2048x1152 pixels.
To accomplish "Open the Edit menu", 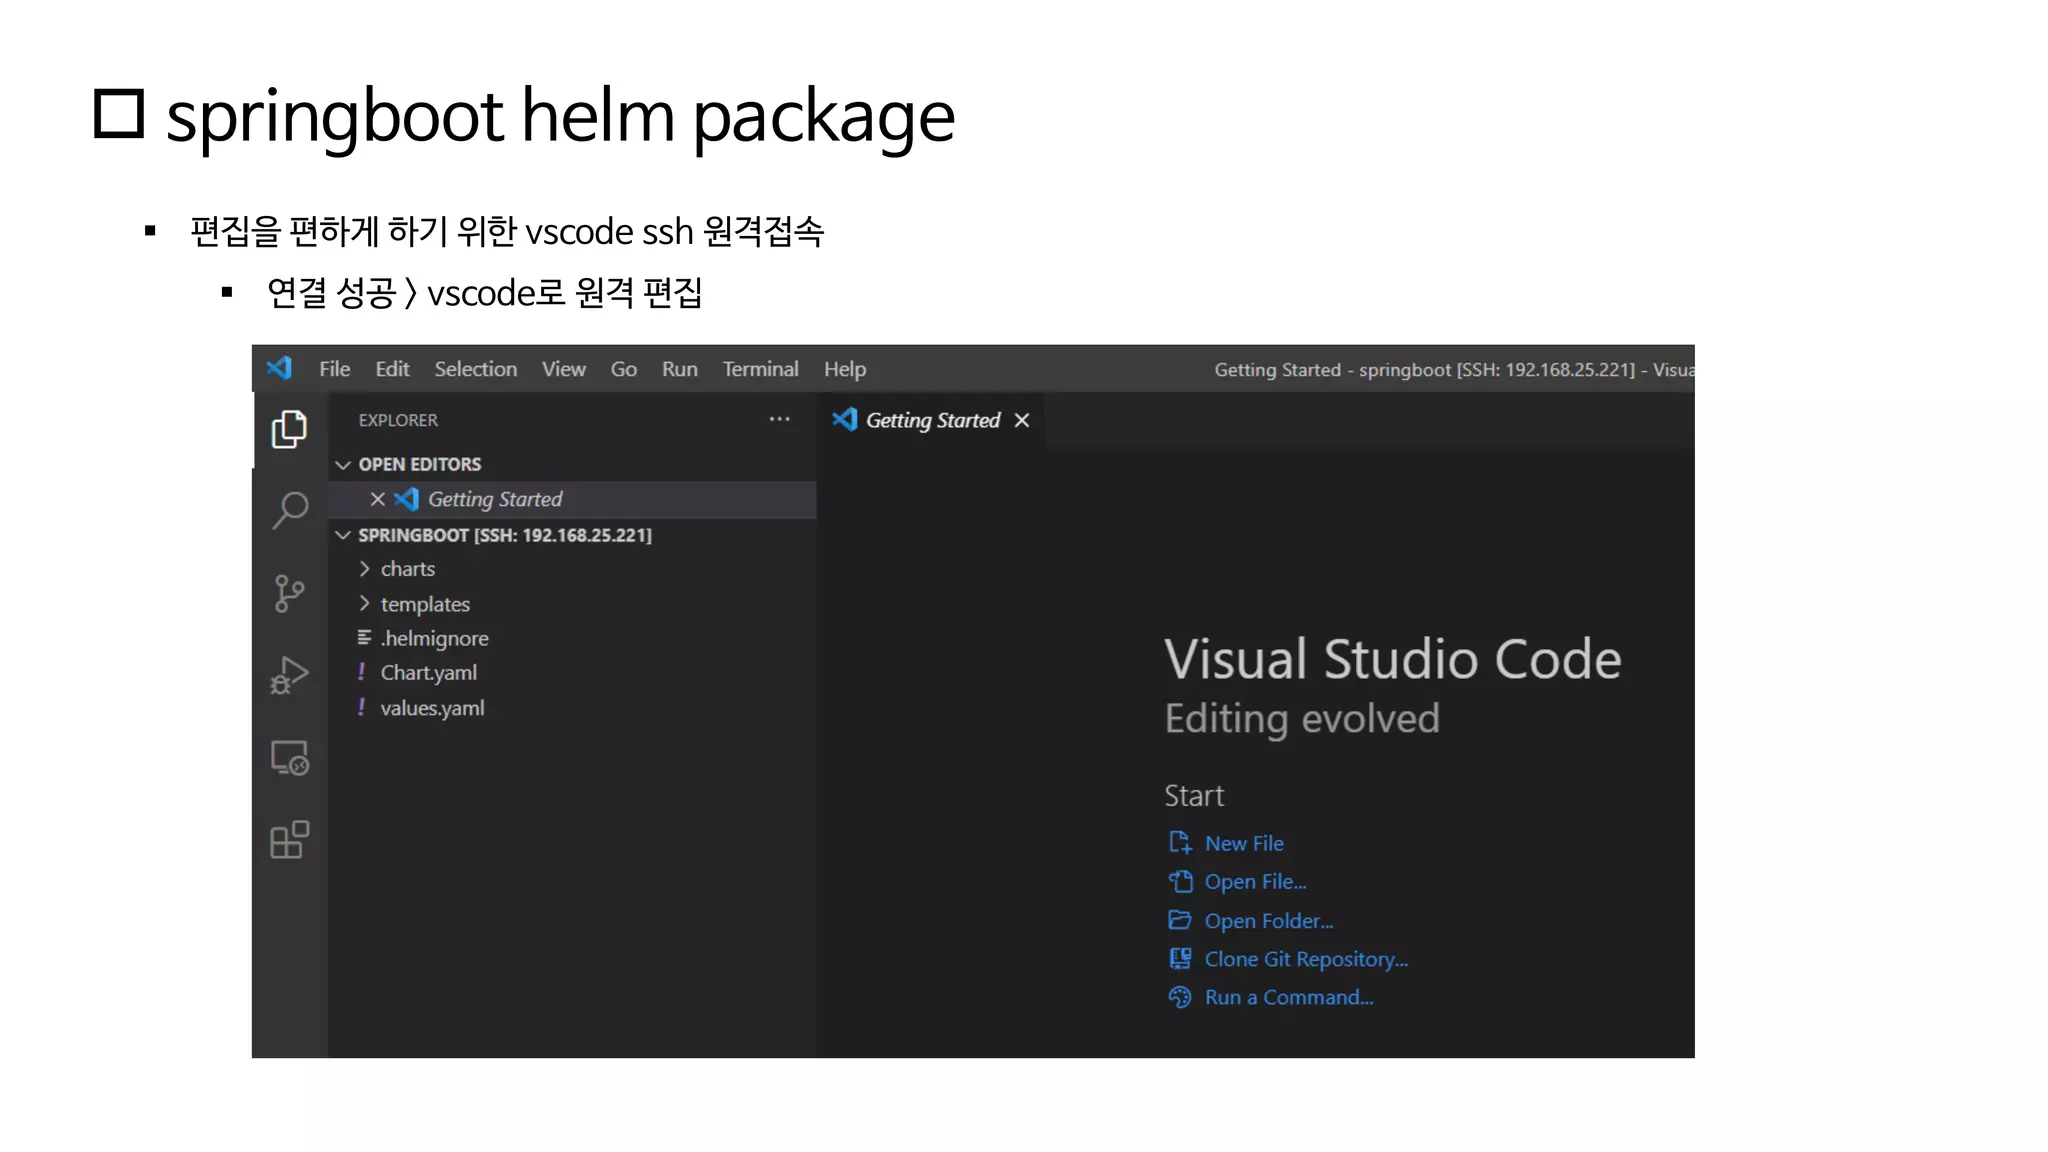I will [x=392, y=369].
